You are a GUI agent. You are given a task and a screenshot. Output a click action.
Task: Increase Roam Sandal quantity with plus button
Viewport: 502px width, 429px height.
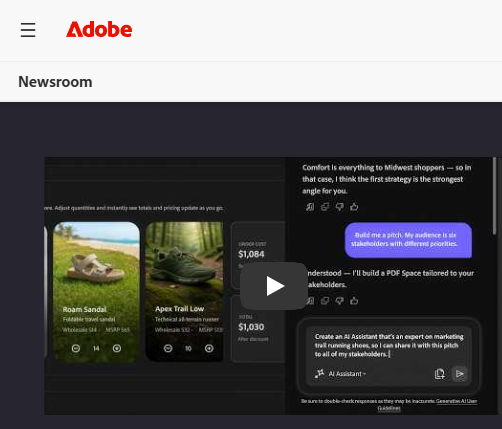point(117,348)
